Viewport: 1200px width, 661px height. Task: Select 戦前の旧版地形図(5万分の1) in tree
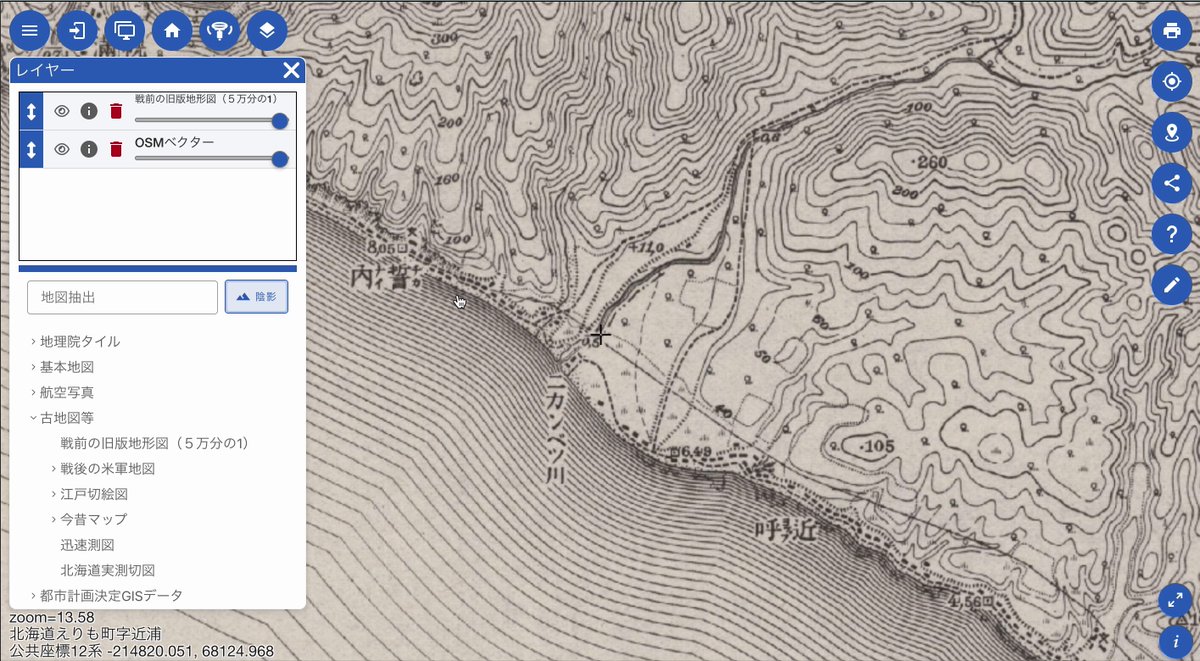(154, 443)
